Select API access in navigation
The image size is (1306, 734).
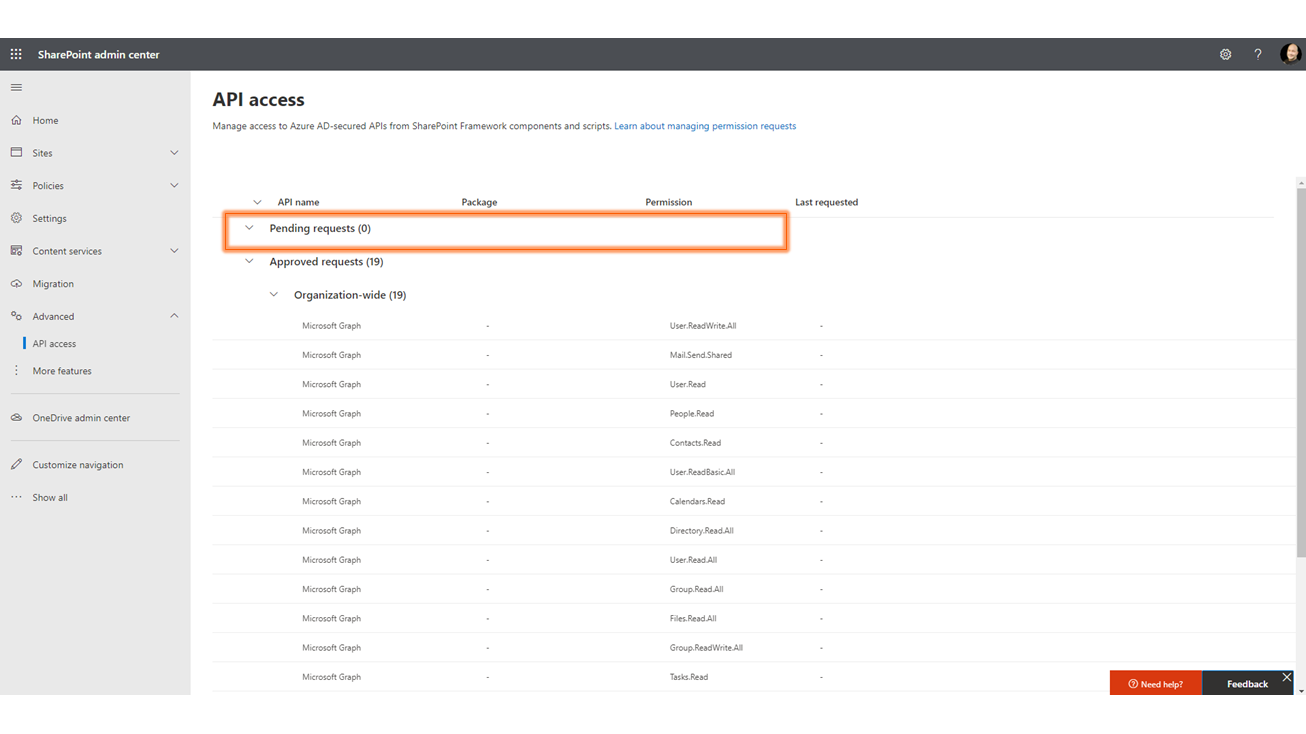(54, 344)
